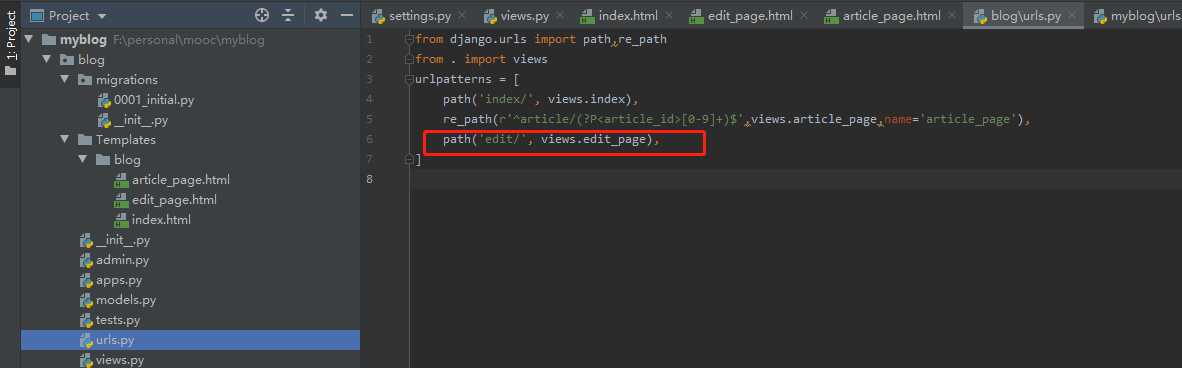1182x368 pixels.
Task: Click HTML file icon of edit_page.html in tree
Action: click(121, 200)
